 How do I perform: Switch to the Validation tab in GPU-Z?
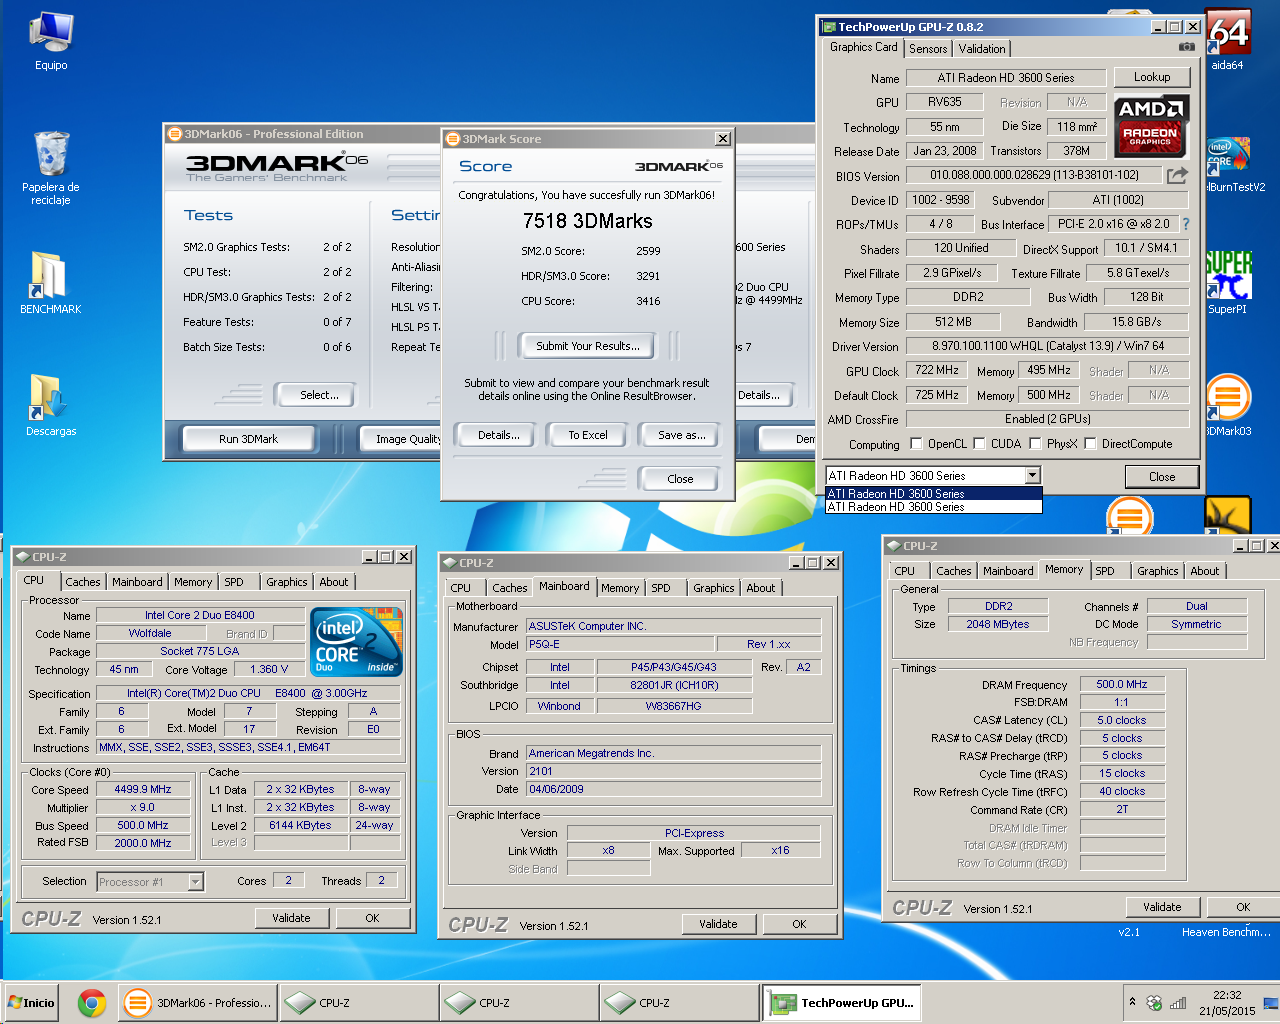click(x=982, y=48)
